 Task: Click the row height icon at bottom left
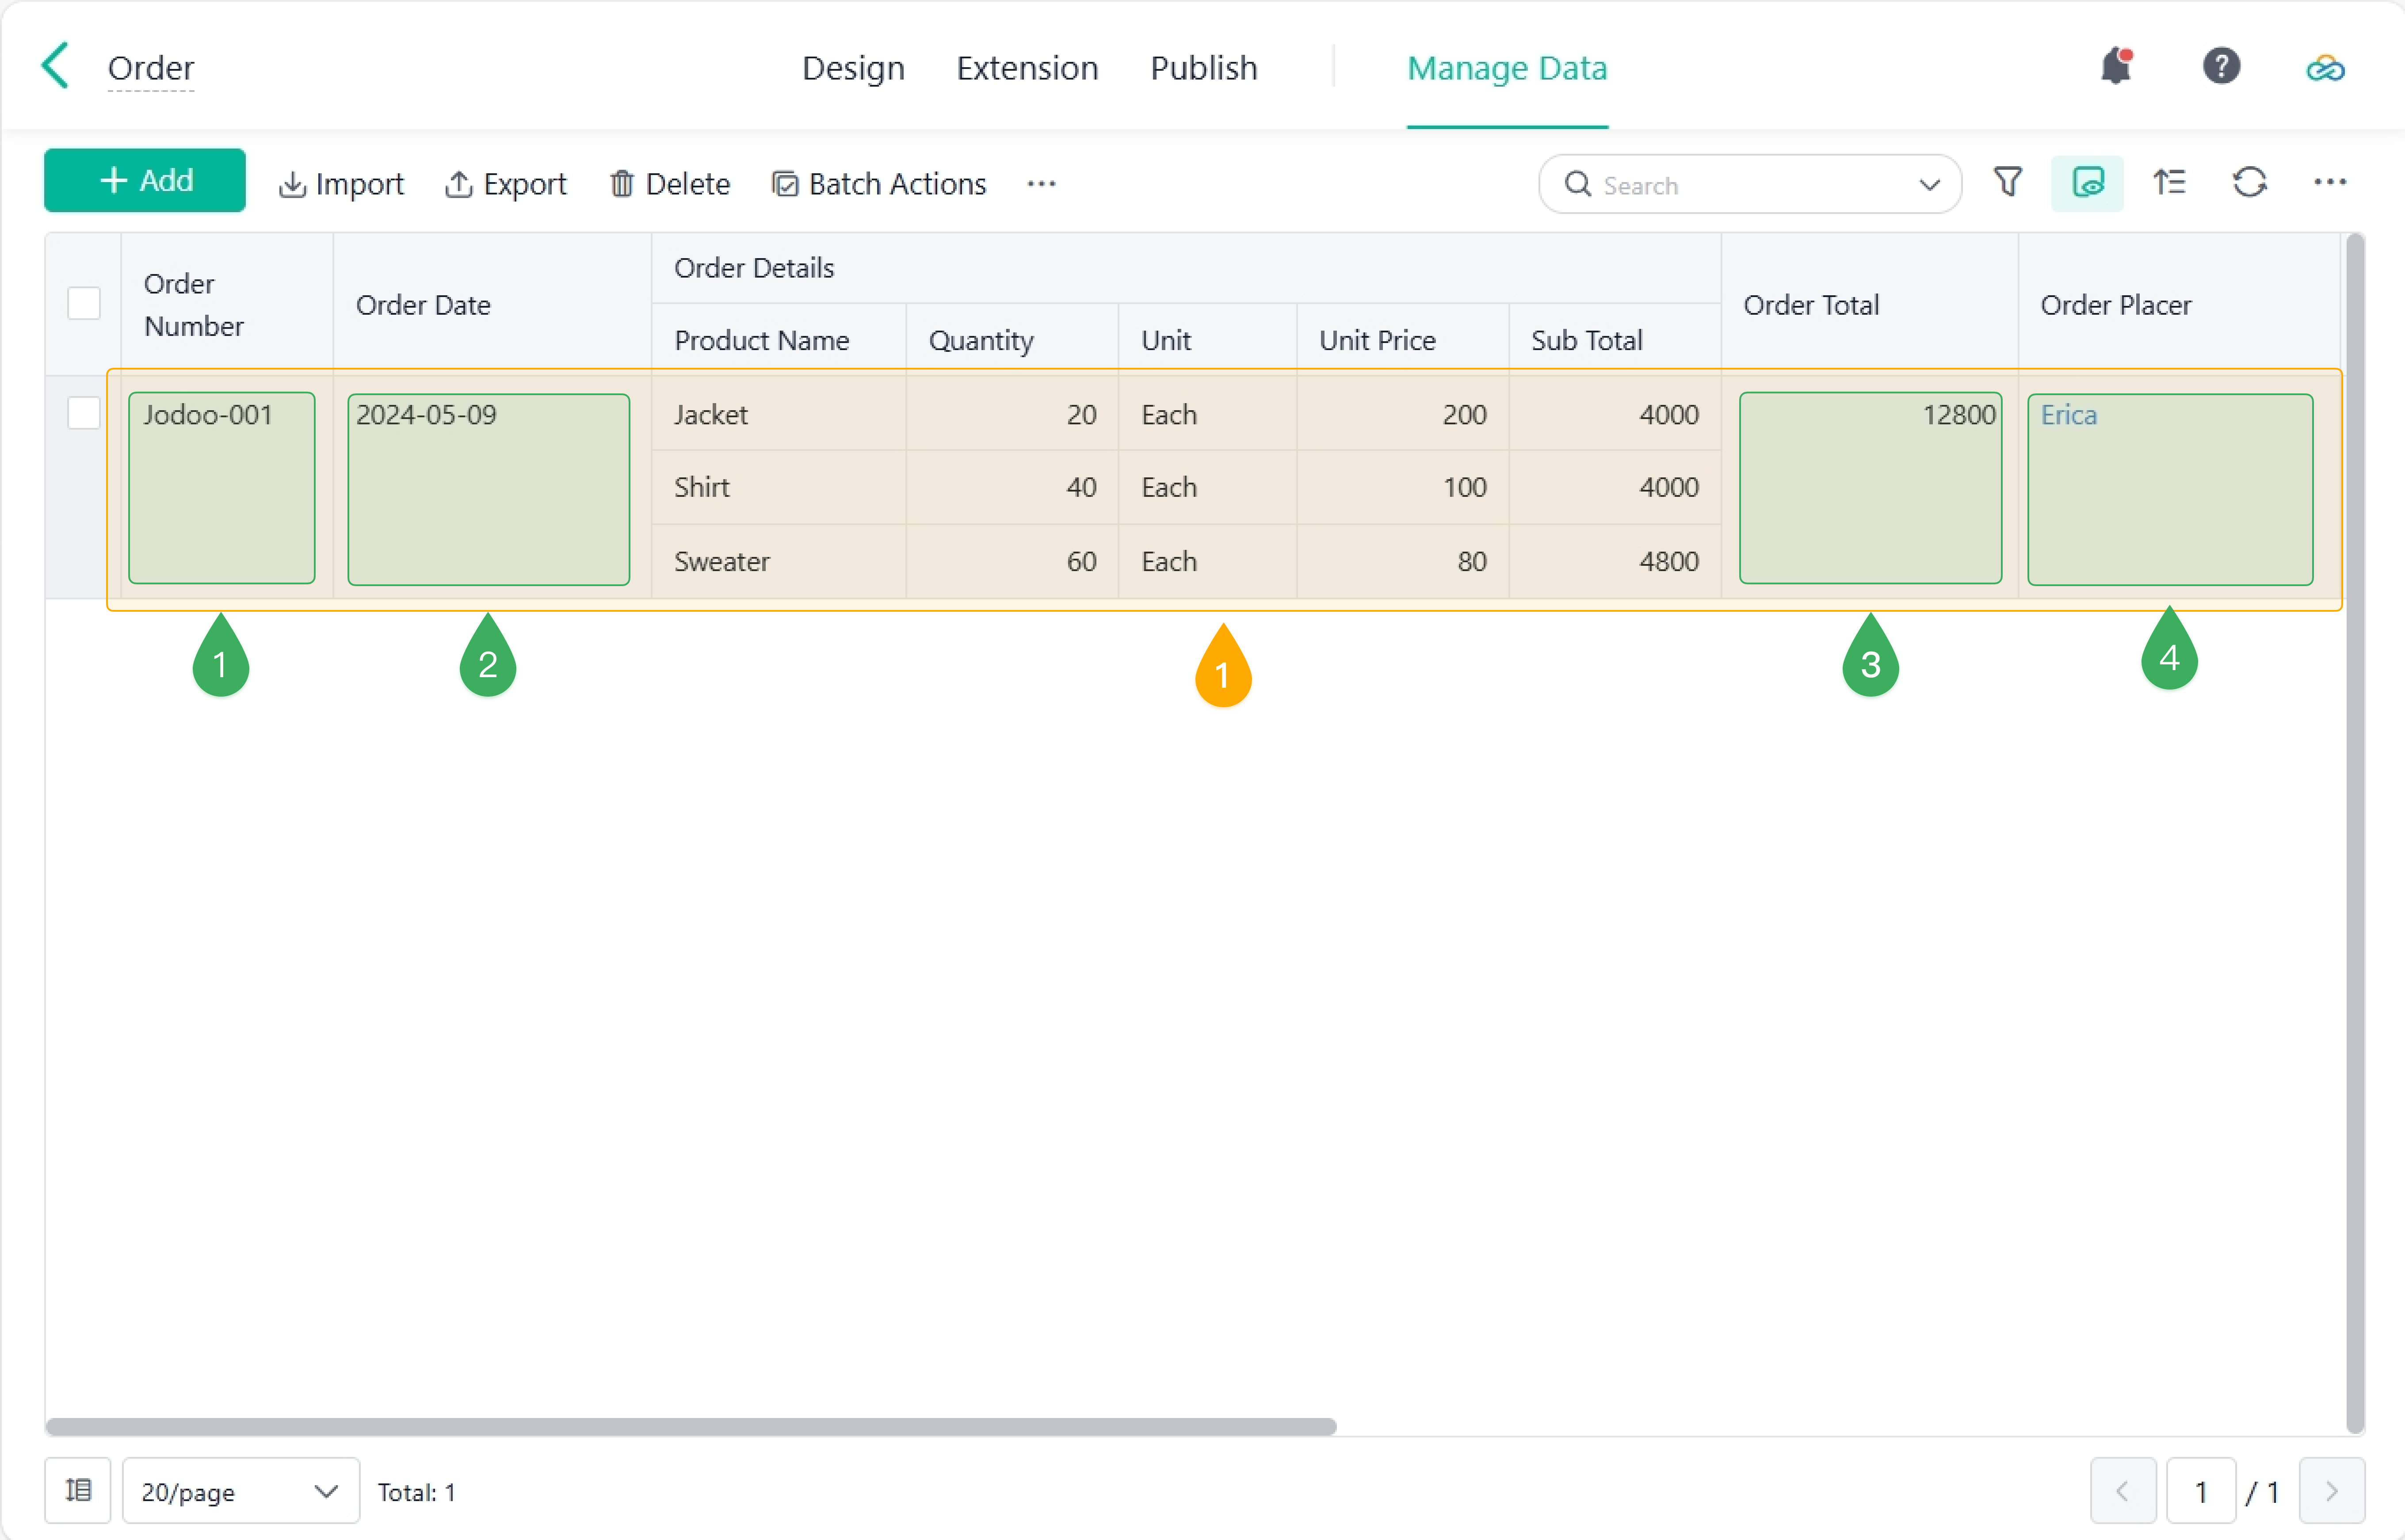point(78,1490)
